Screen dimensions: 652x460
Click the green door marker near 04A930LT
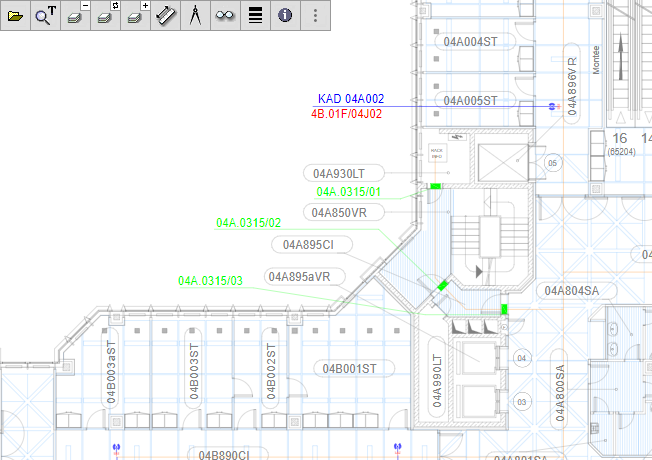[x=435, y=186]
